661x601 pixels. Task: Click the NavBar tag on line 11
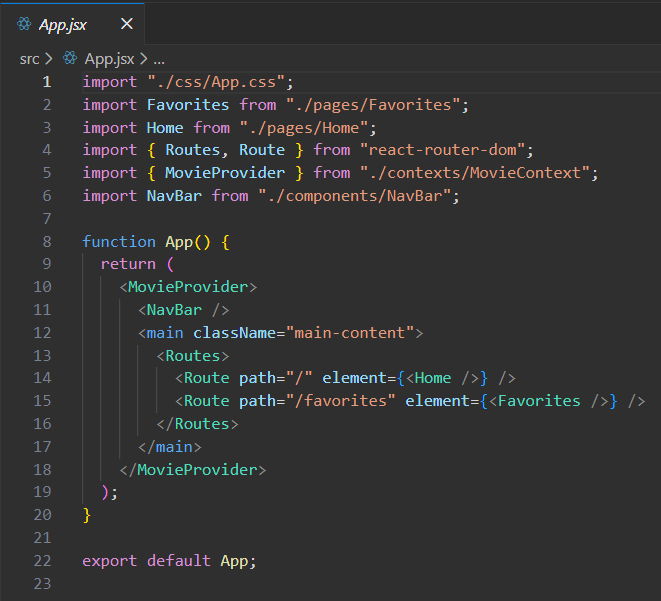(174, 310)
